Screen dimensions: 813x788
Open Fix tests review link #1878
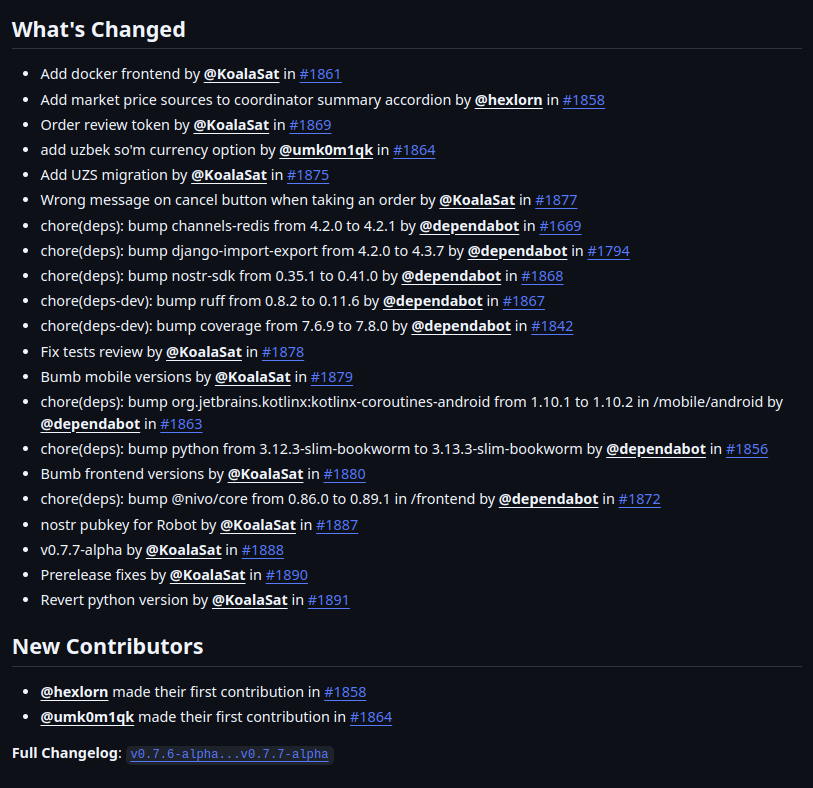(283, 352)
